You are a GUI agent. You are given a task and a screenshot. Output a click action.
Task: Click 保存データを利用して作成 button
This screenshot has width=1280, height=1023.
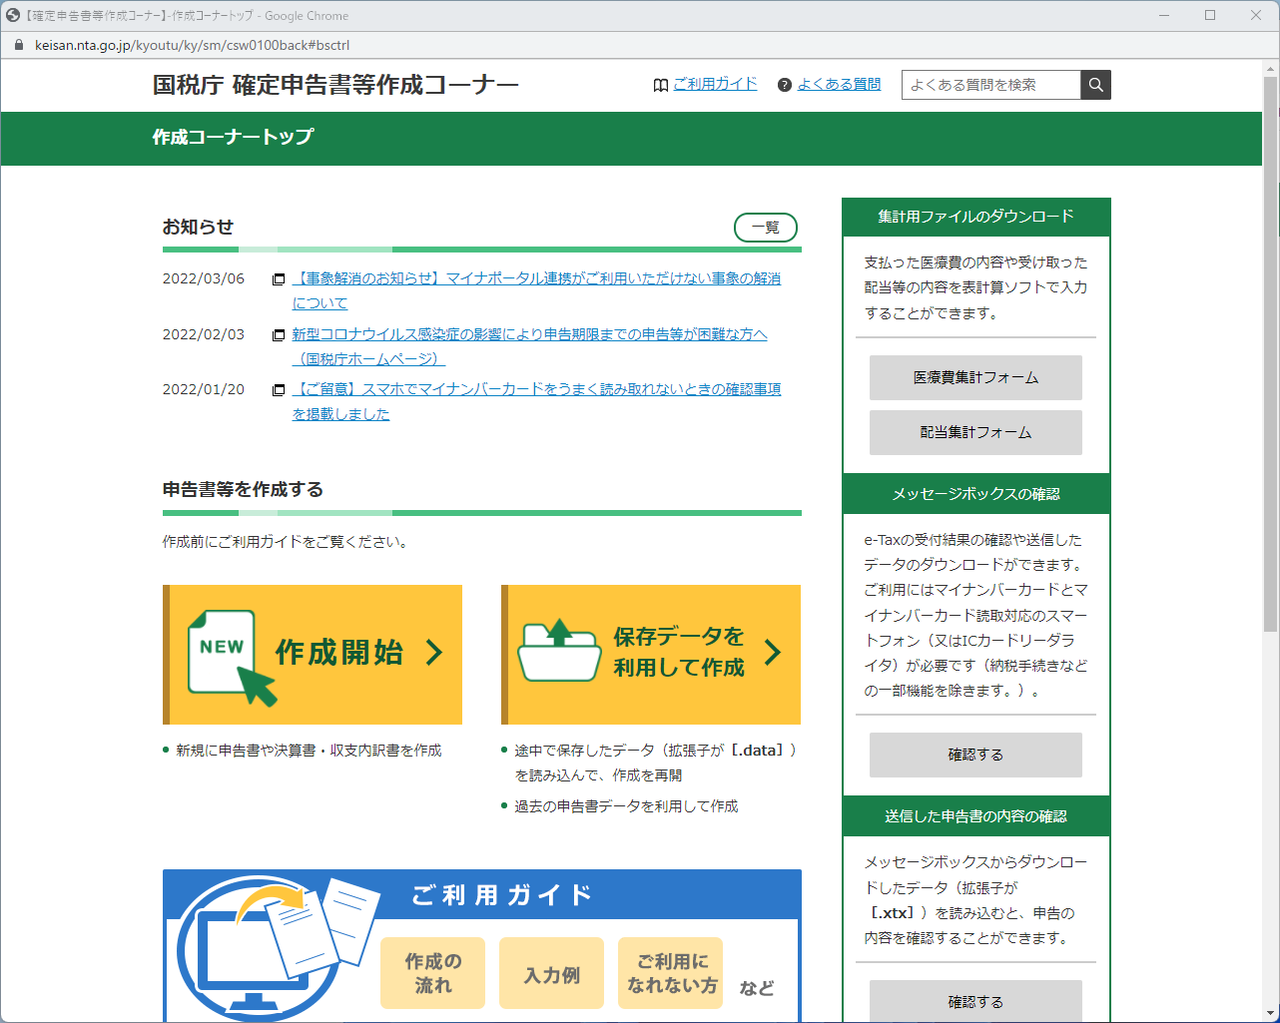[x=651, y=654]
